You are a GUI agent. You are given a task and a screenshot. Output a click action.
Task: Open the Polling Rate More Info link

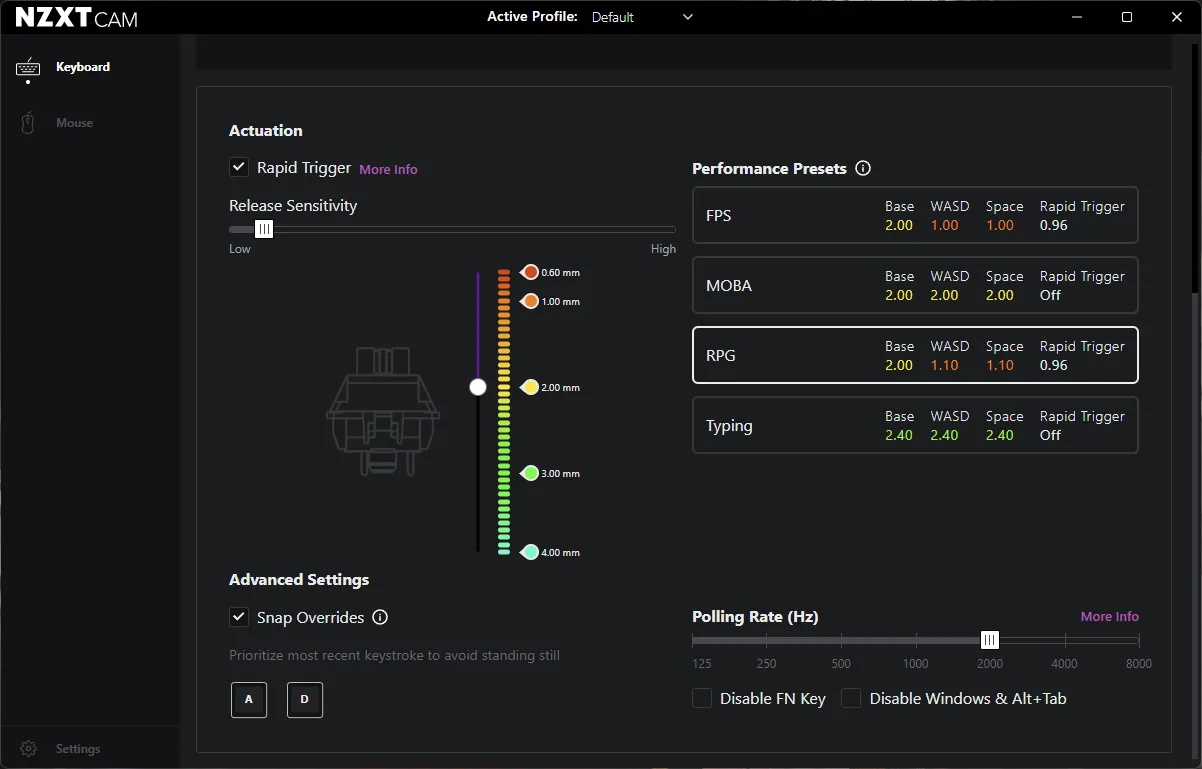[1110, 617]
